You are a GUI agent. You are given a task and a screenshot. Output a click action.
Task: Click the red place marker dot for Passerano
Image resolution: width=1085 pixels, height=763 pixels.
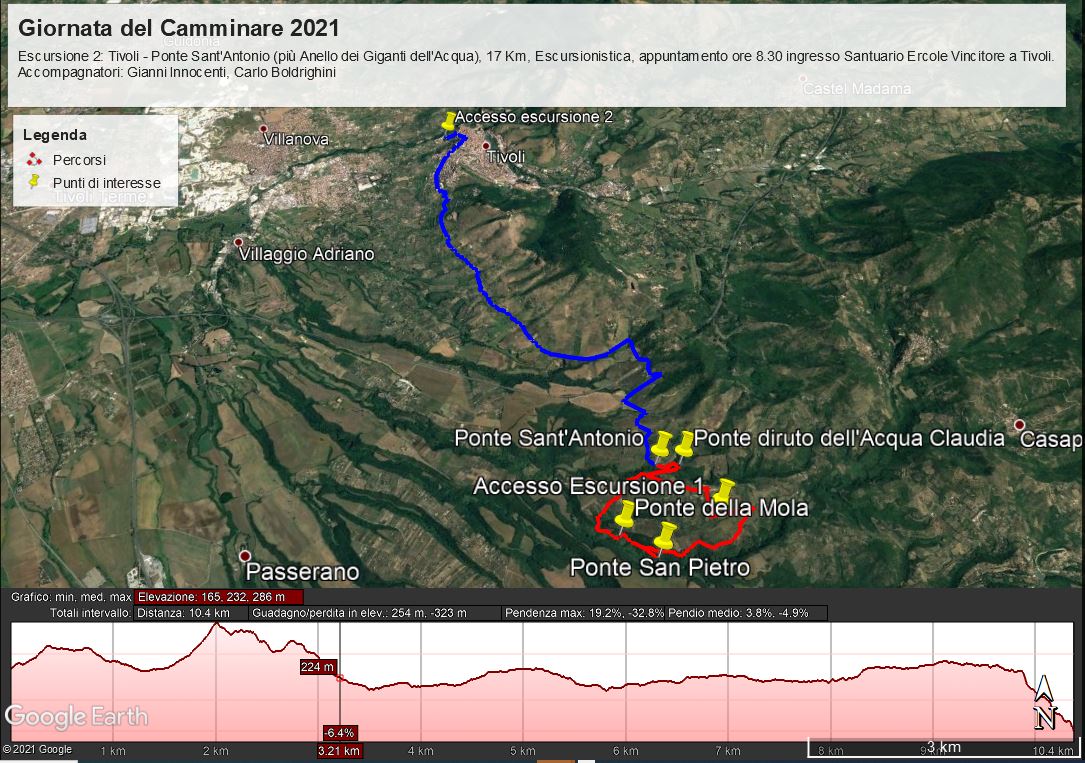click(245, 556)
